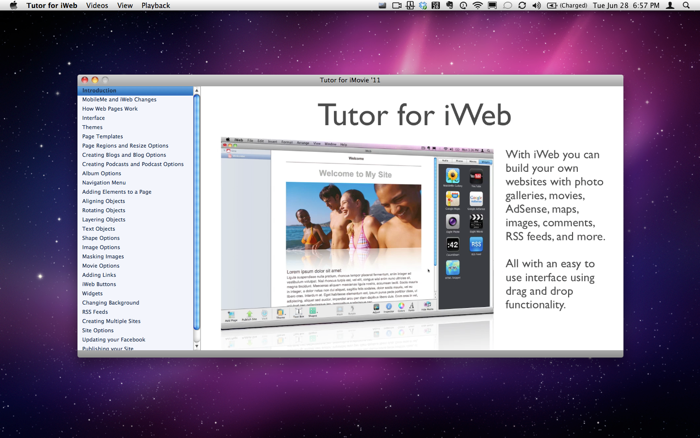Open the chat bubble menu bar icon
700x438 pixels.
point(507,5)
